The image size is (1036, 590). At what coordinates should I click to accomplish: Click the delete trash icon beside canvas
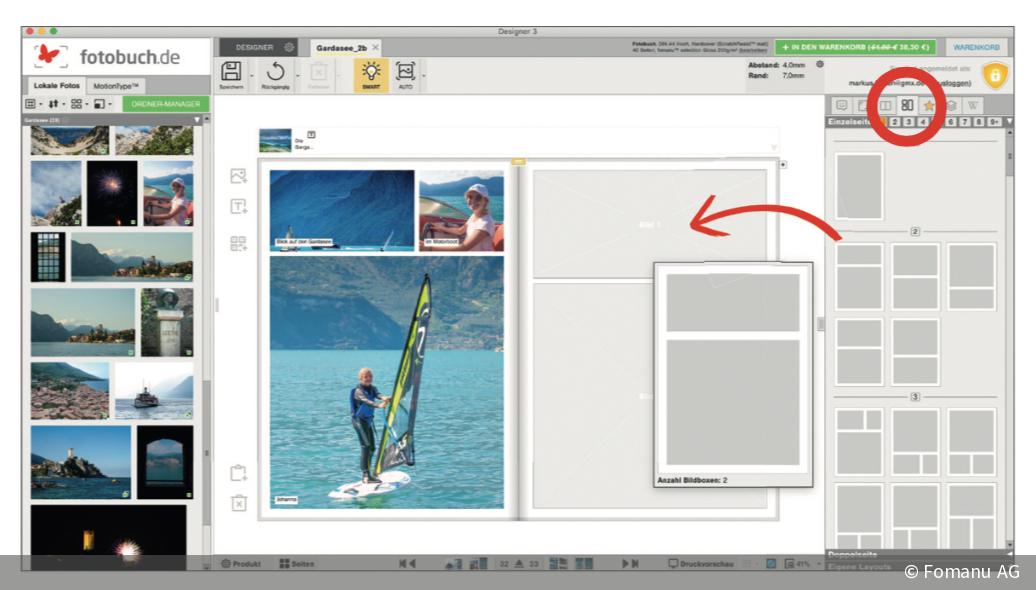239,503
